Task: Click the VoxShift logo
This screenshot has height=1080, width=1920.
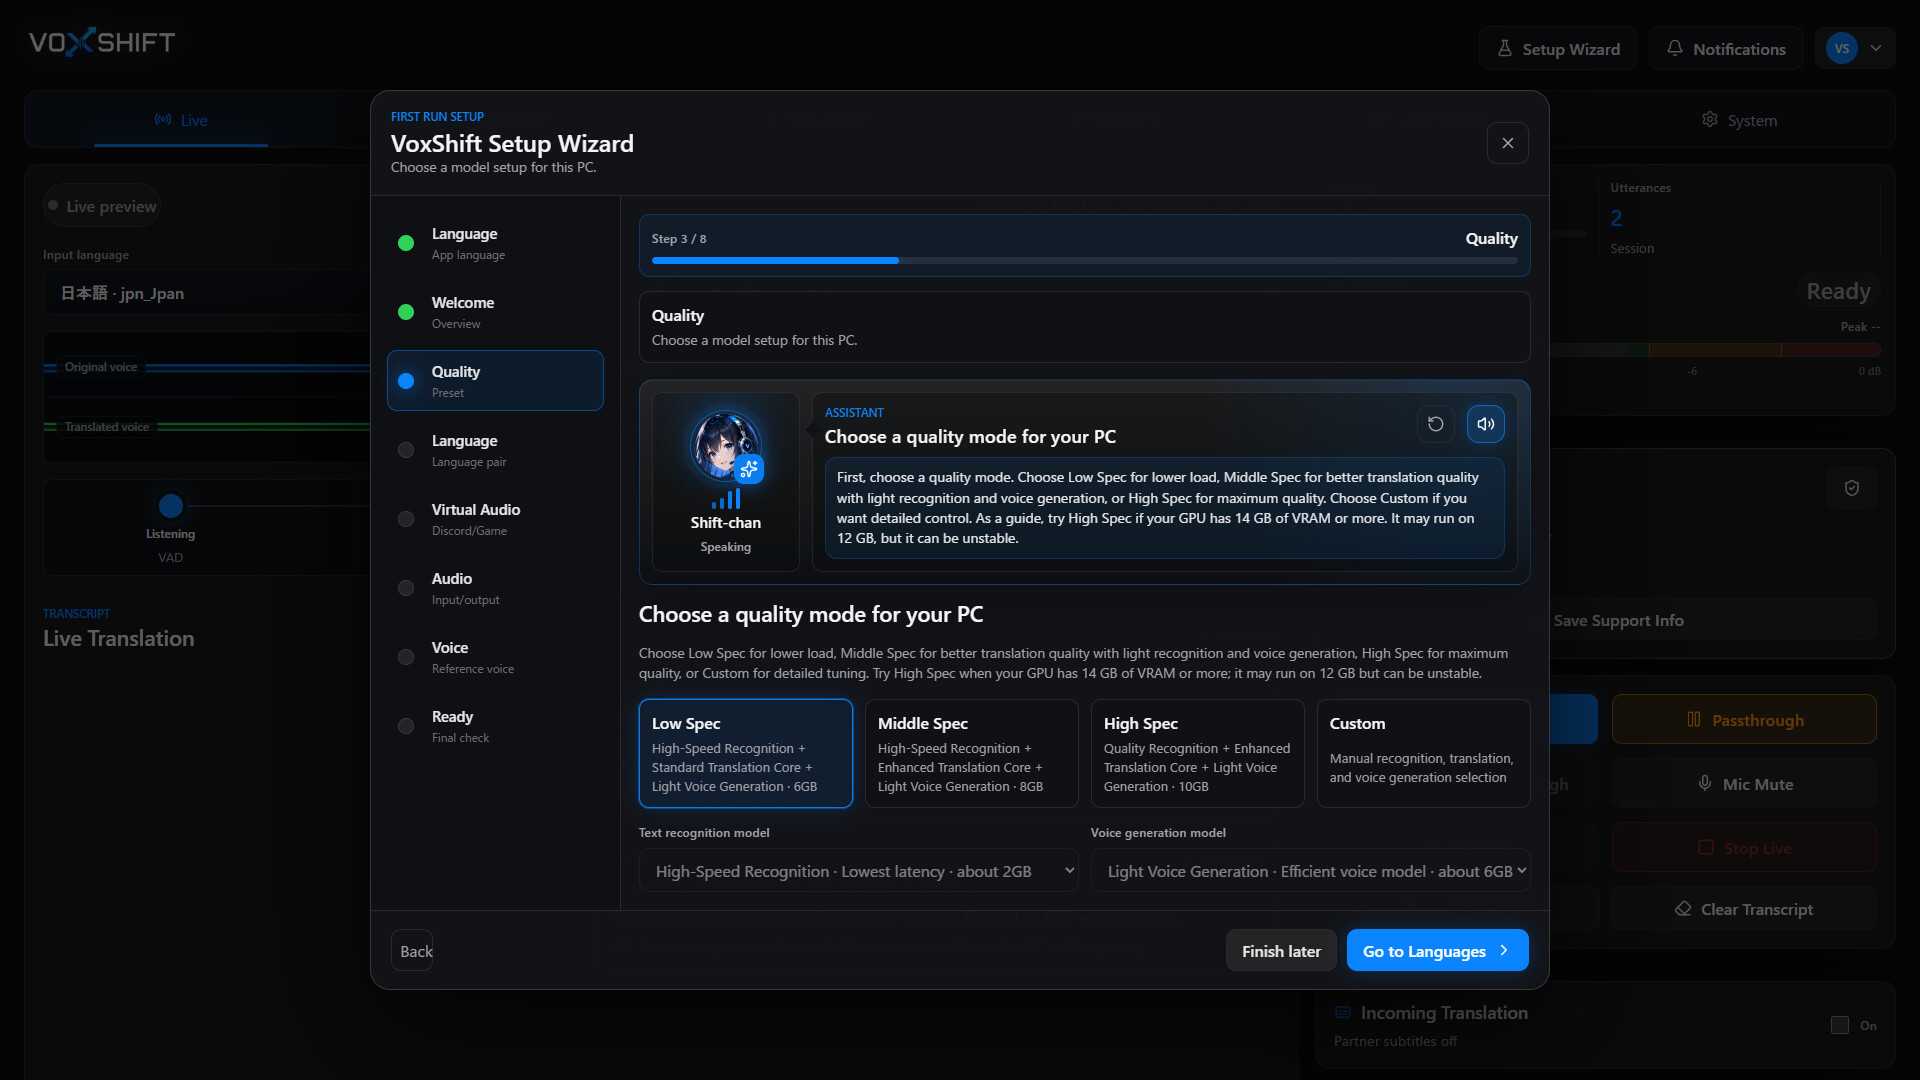Action: 102,42
